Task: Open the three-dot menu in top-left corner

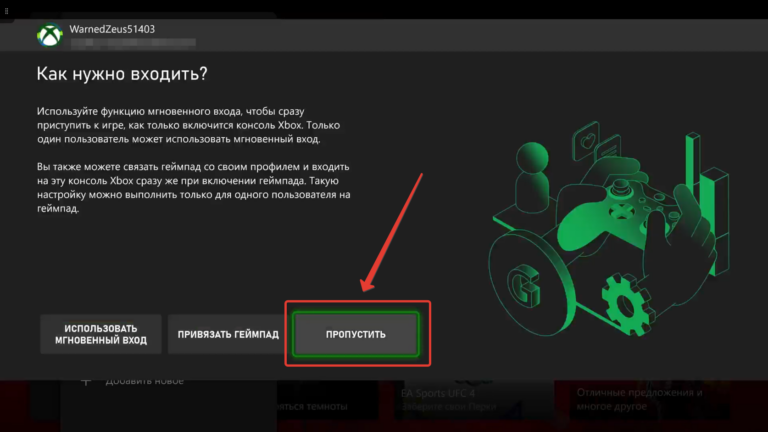Action: (6, 11)
